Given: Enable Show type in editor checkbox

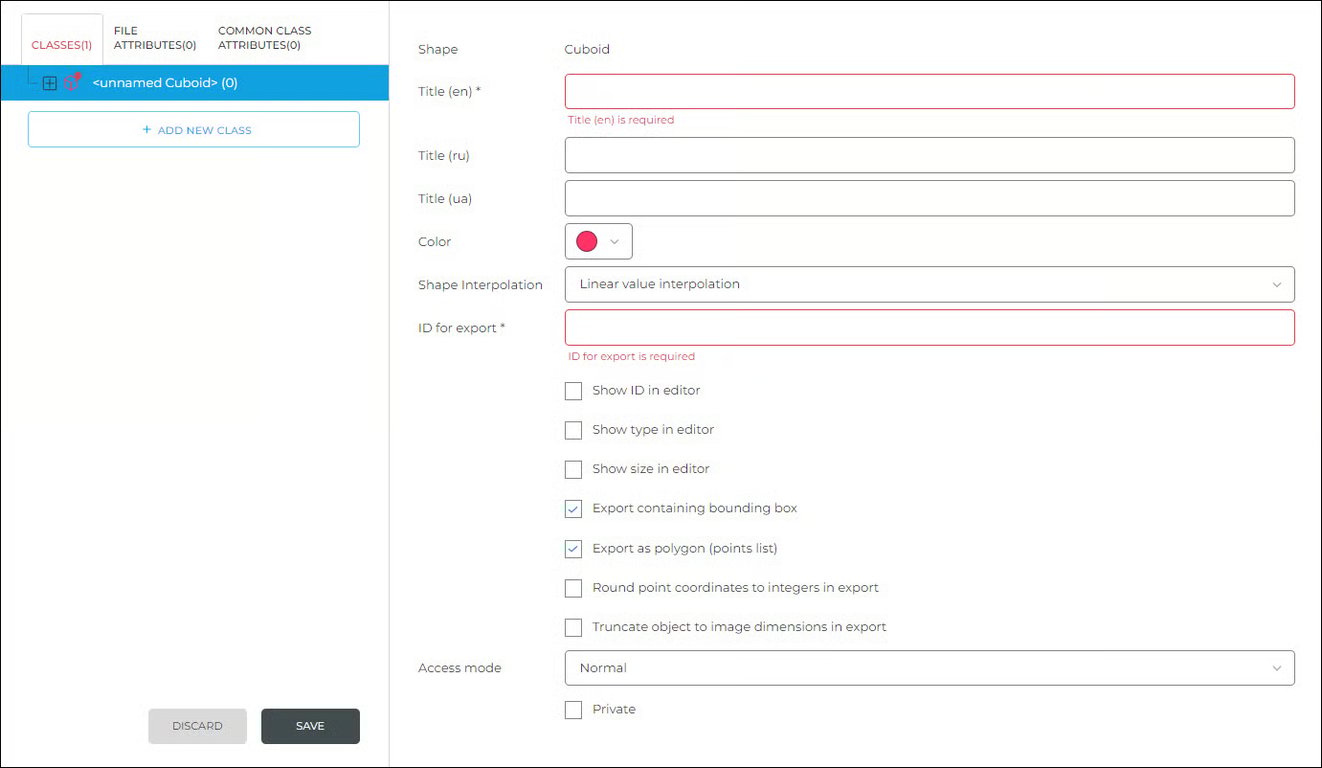Looking at the screenshot, I should pyautogui.click(x=573, y=430).
